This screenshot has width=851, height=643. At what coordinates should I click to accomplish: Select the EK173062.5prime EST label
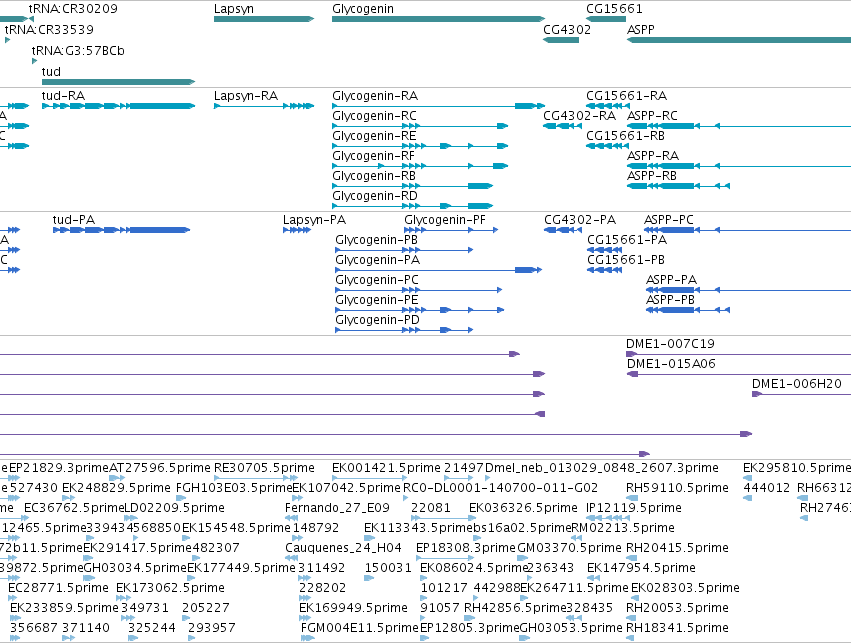click(x=170, y=588)
